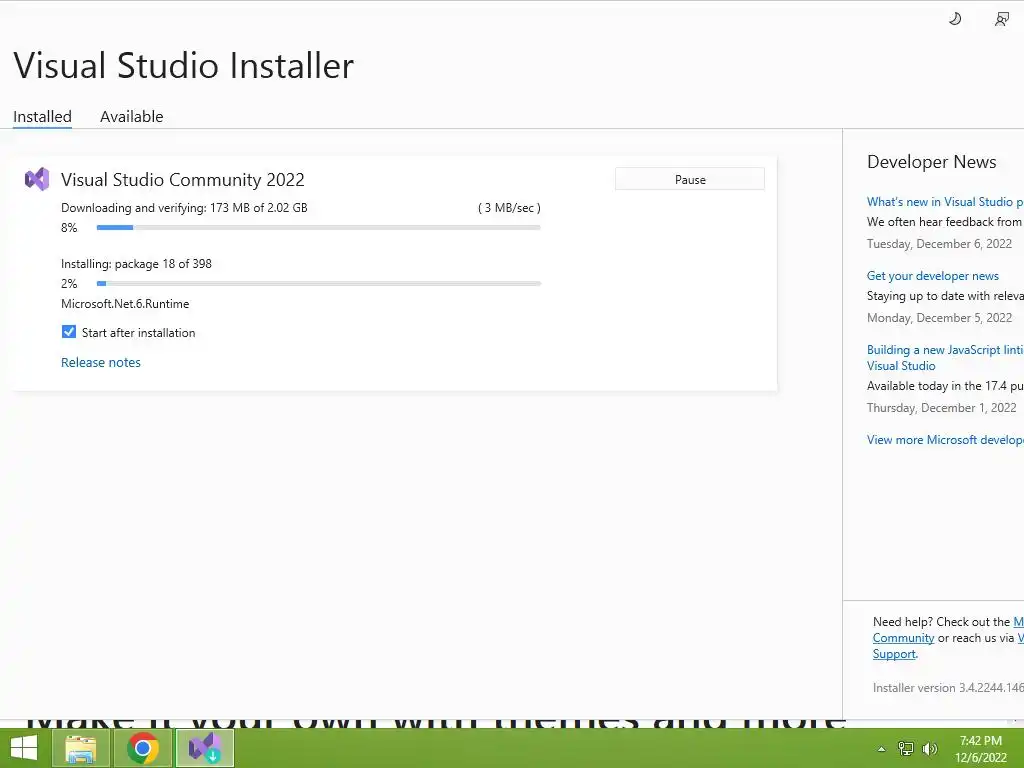Image resolution: width=1024 pixels, height=768 pixels.
Task: Open the Release notes link
Action: [x=101, y=362]
